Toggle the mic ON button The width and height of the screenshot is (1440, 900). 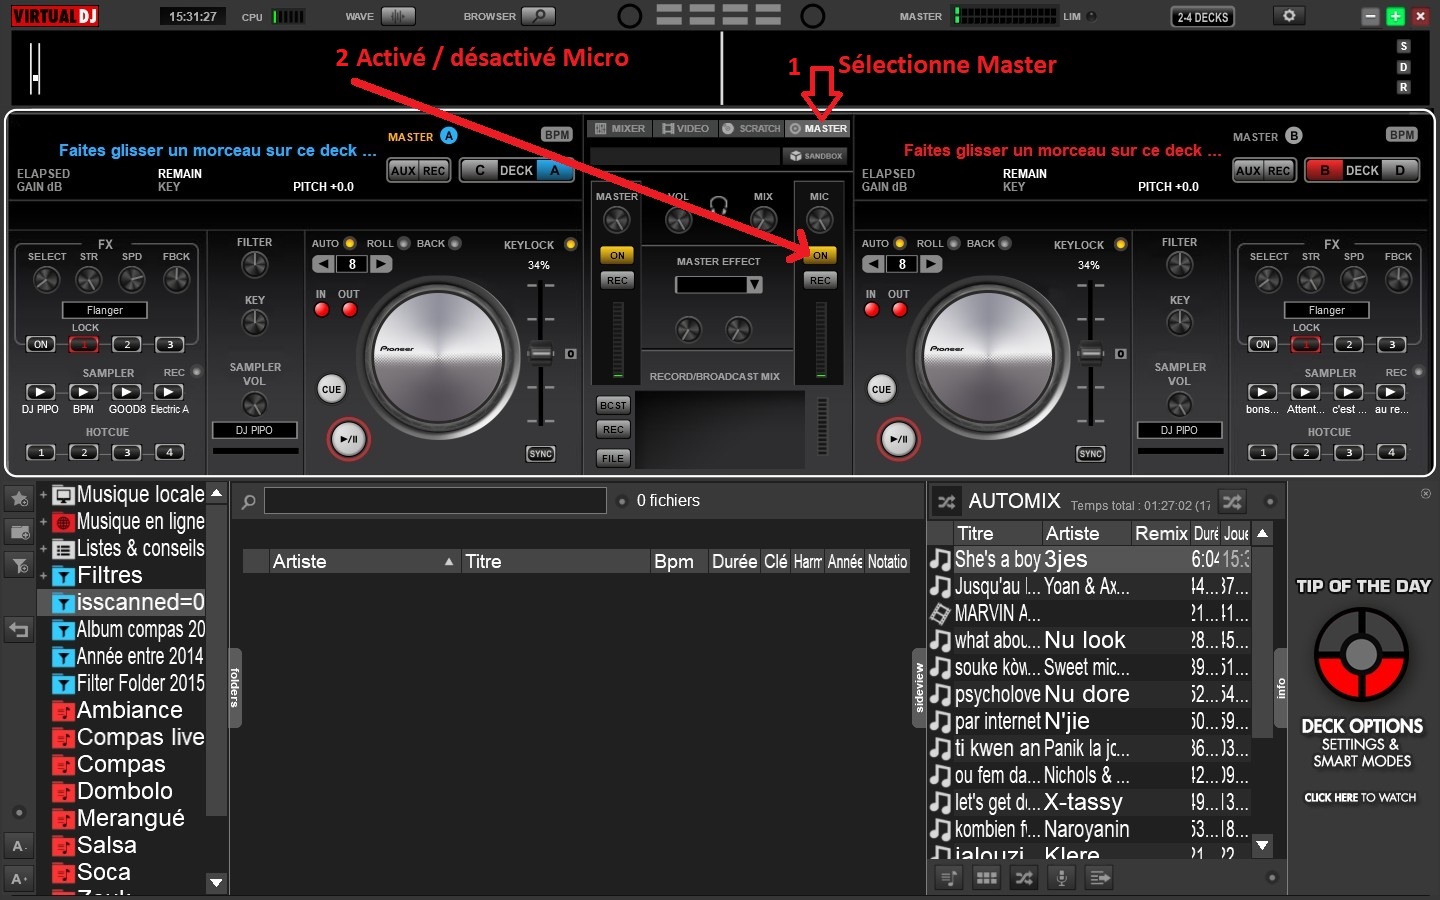click(x=820, y=255)
